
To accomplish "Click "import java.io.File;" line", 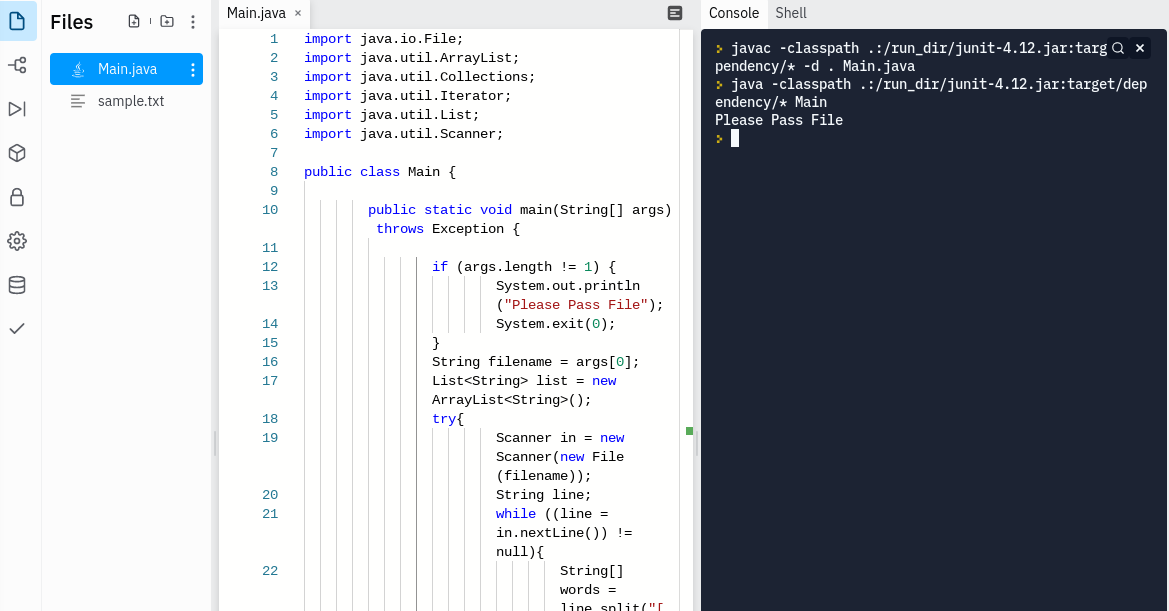I will point(383,39).
